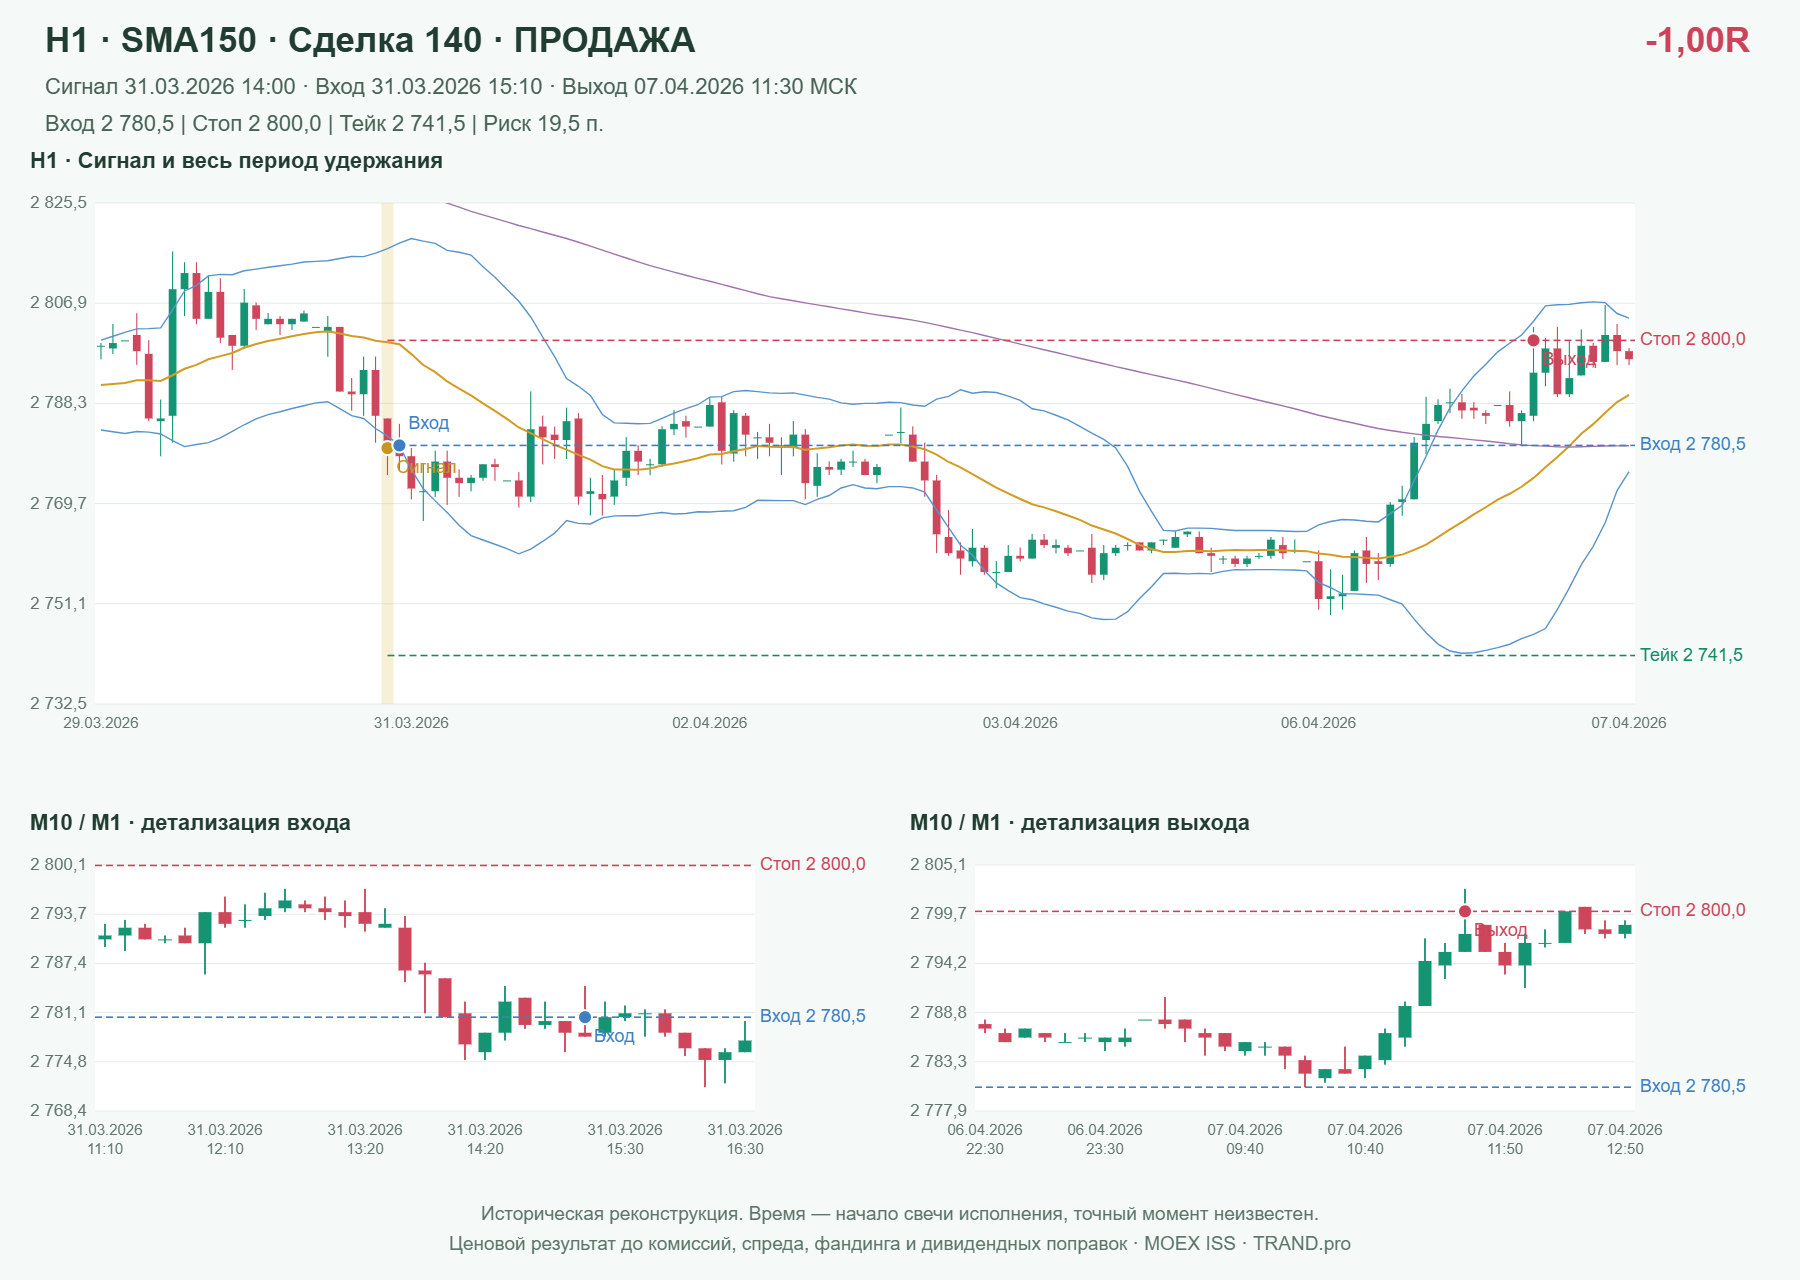Click the -1,00R result value
Screen dimensions: 1800x1280
tap(1697, 40)
